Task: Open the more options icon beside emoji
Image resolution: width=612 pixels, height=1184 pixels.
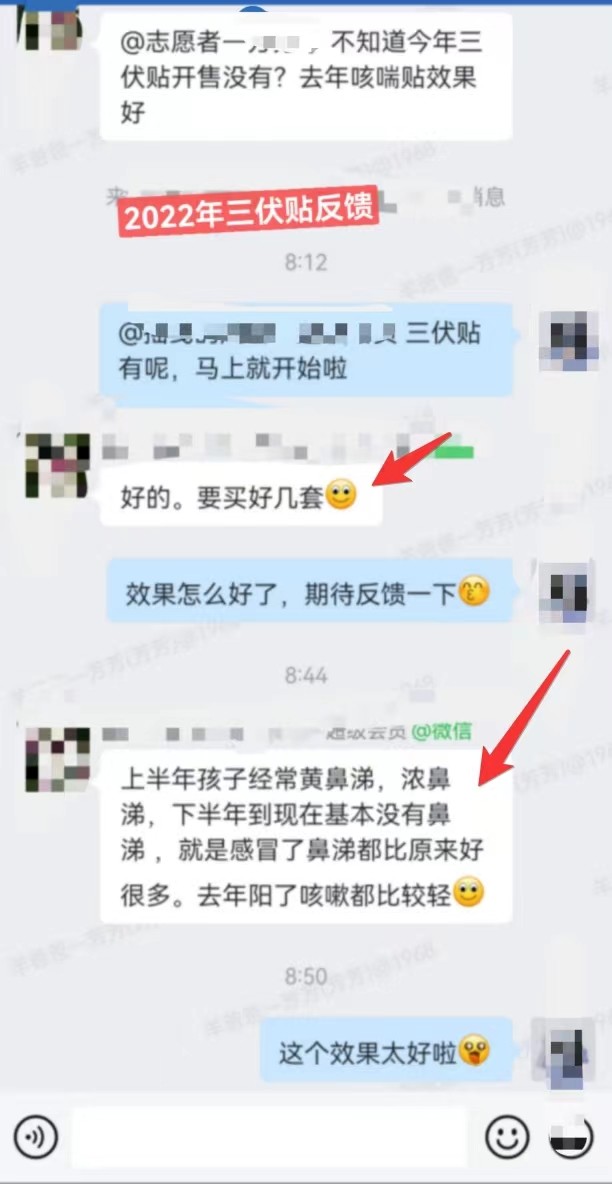Action: pos(571,1136)
